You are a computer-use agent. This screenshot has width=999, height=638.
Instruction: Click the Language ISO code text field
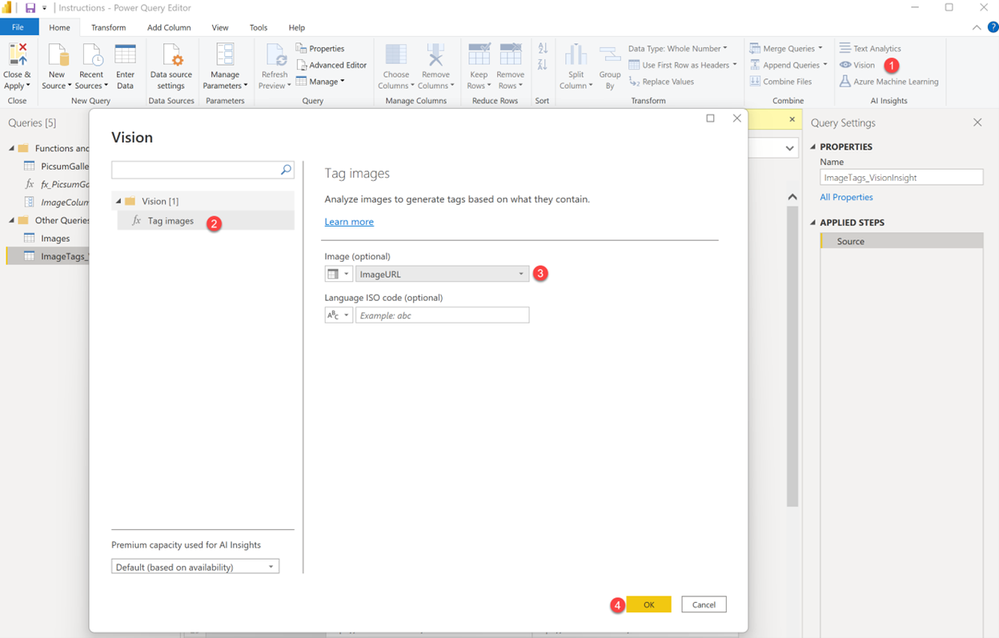(x=442, y=315)
